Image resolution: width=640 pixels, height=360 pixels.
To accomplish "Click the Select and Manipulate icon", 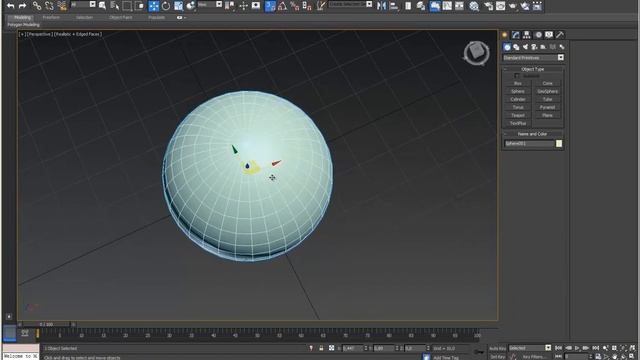I will pos(243,6).
